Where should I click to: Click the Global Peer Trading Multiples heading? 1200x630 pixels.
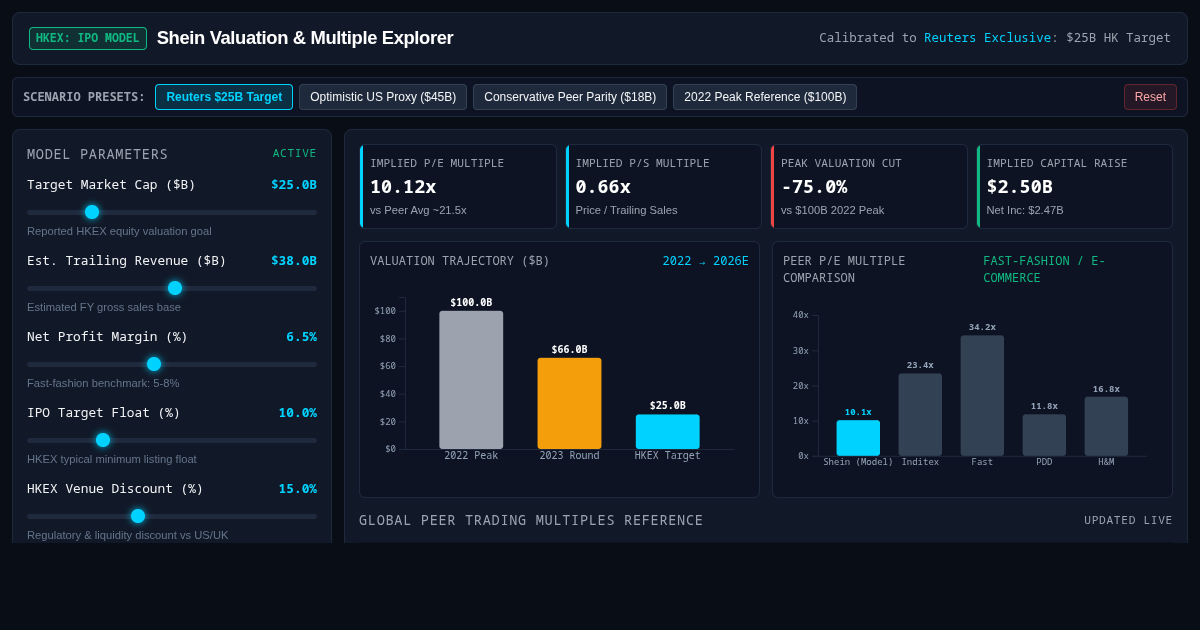coord(531,520)
